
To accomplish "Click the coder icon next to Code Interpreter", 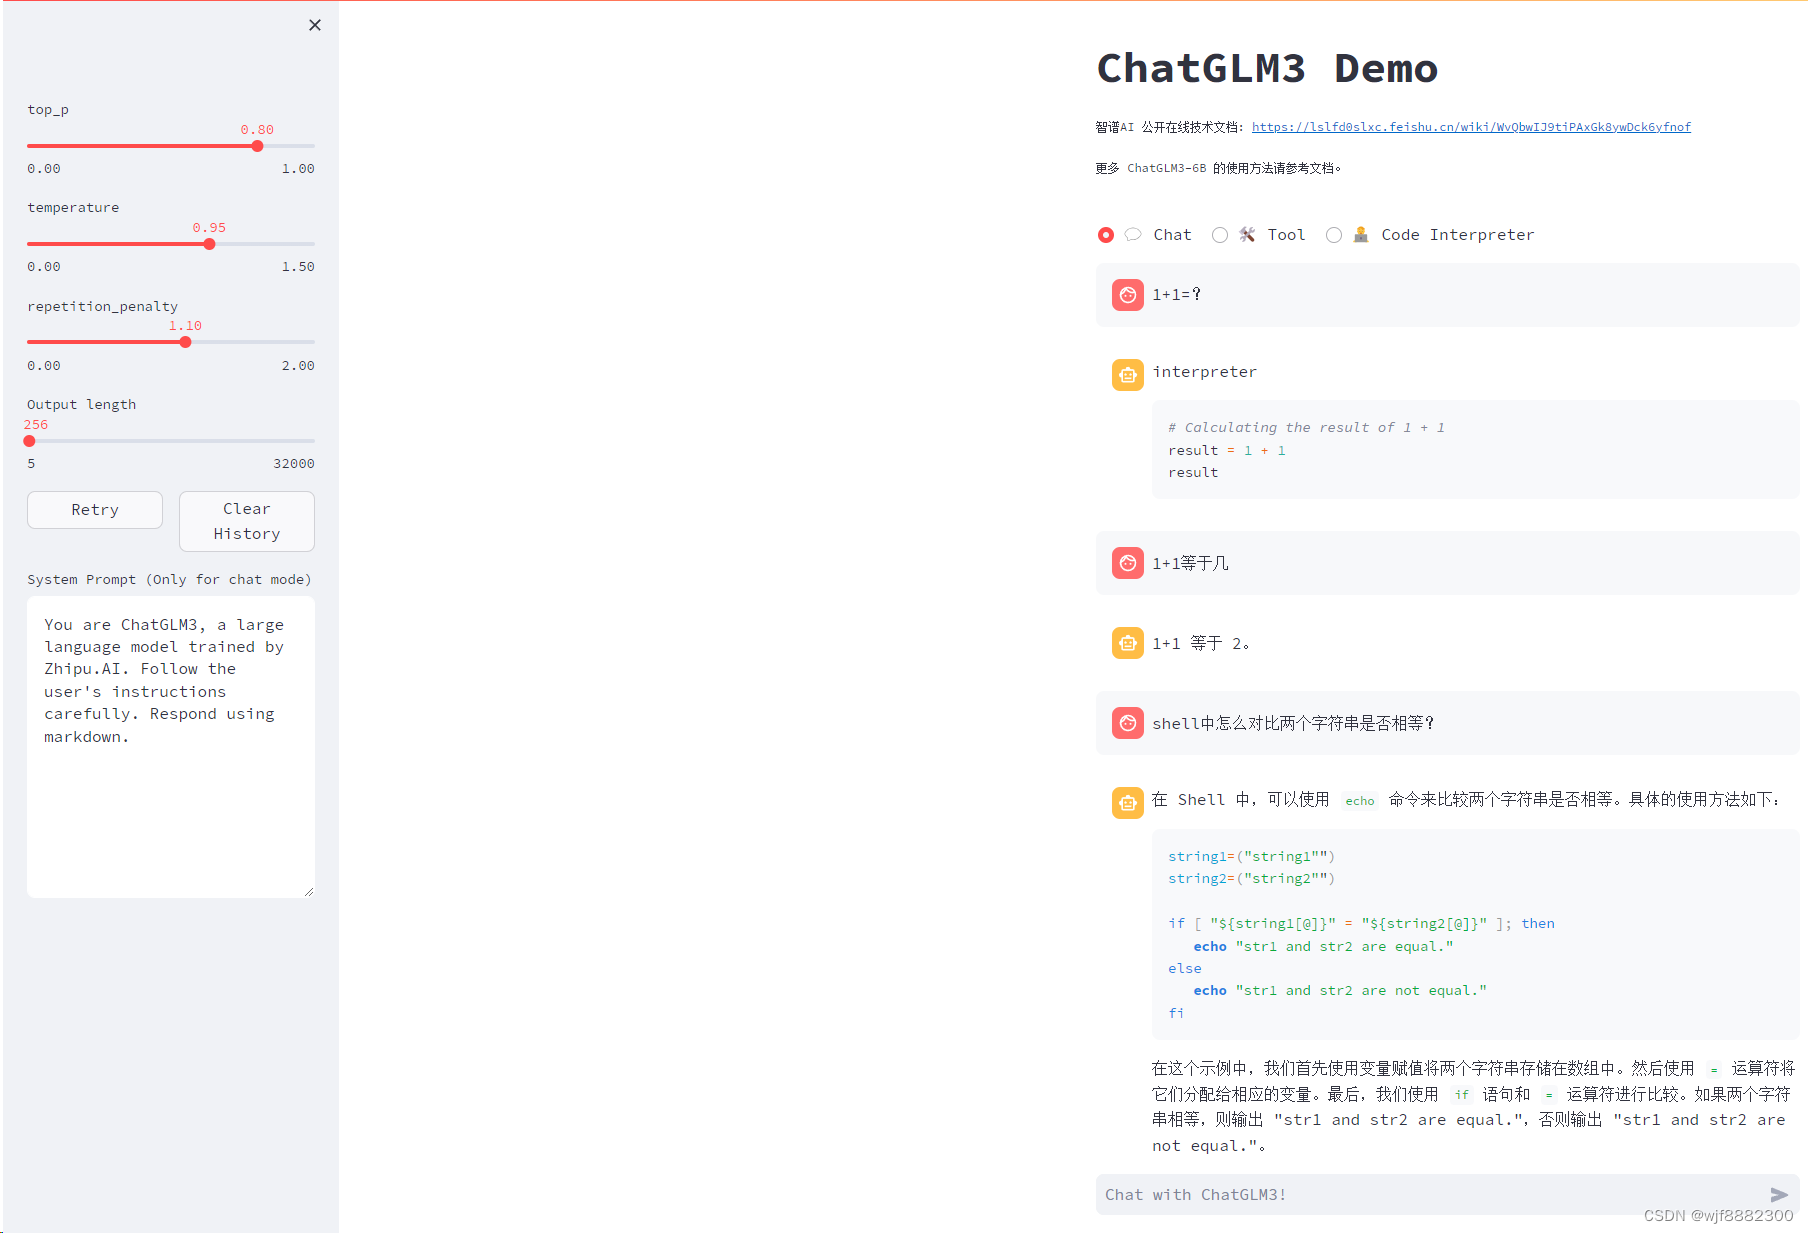I will tap(1361, 235).
